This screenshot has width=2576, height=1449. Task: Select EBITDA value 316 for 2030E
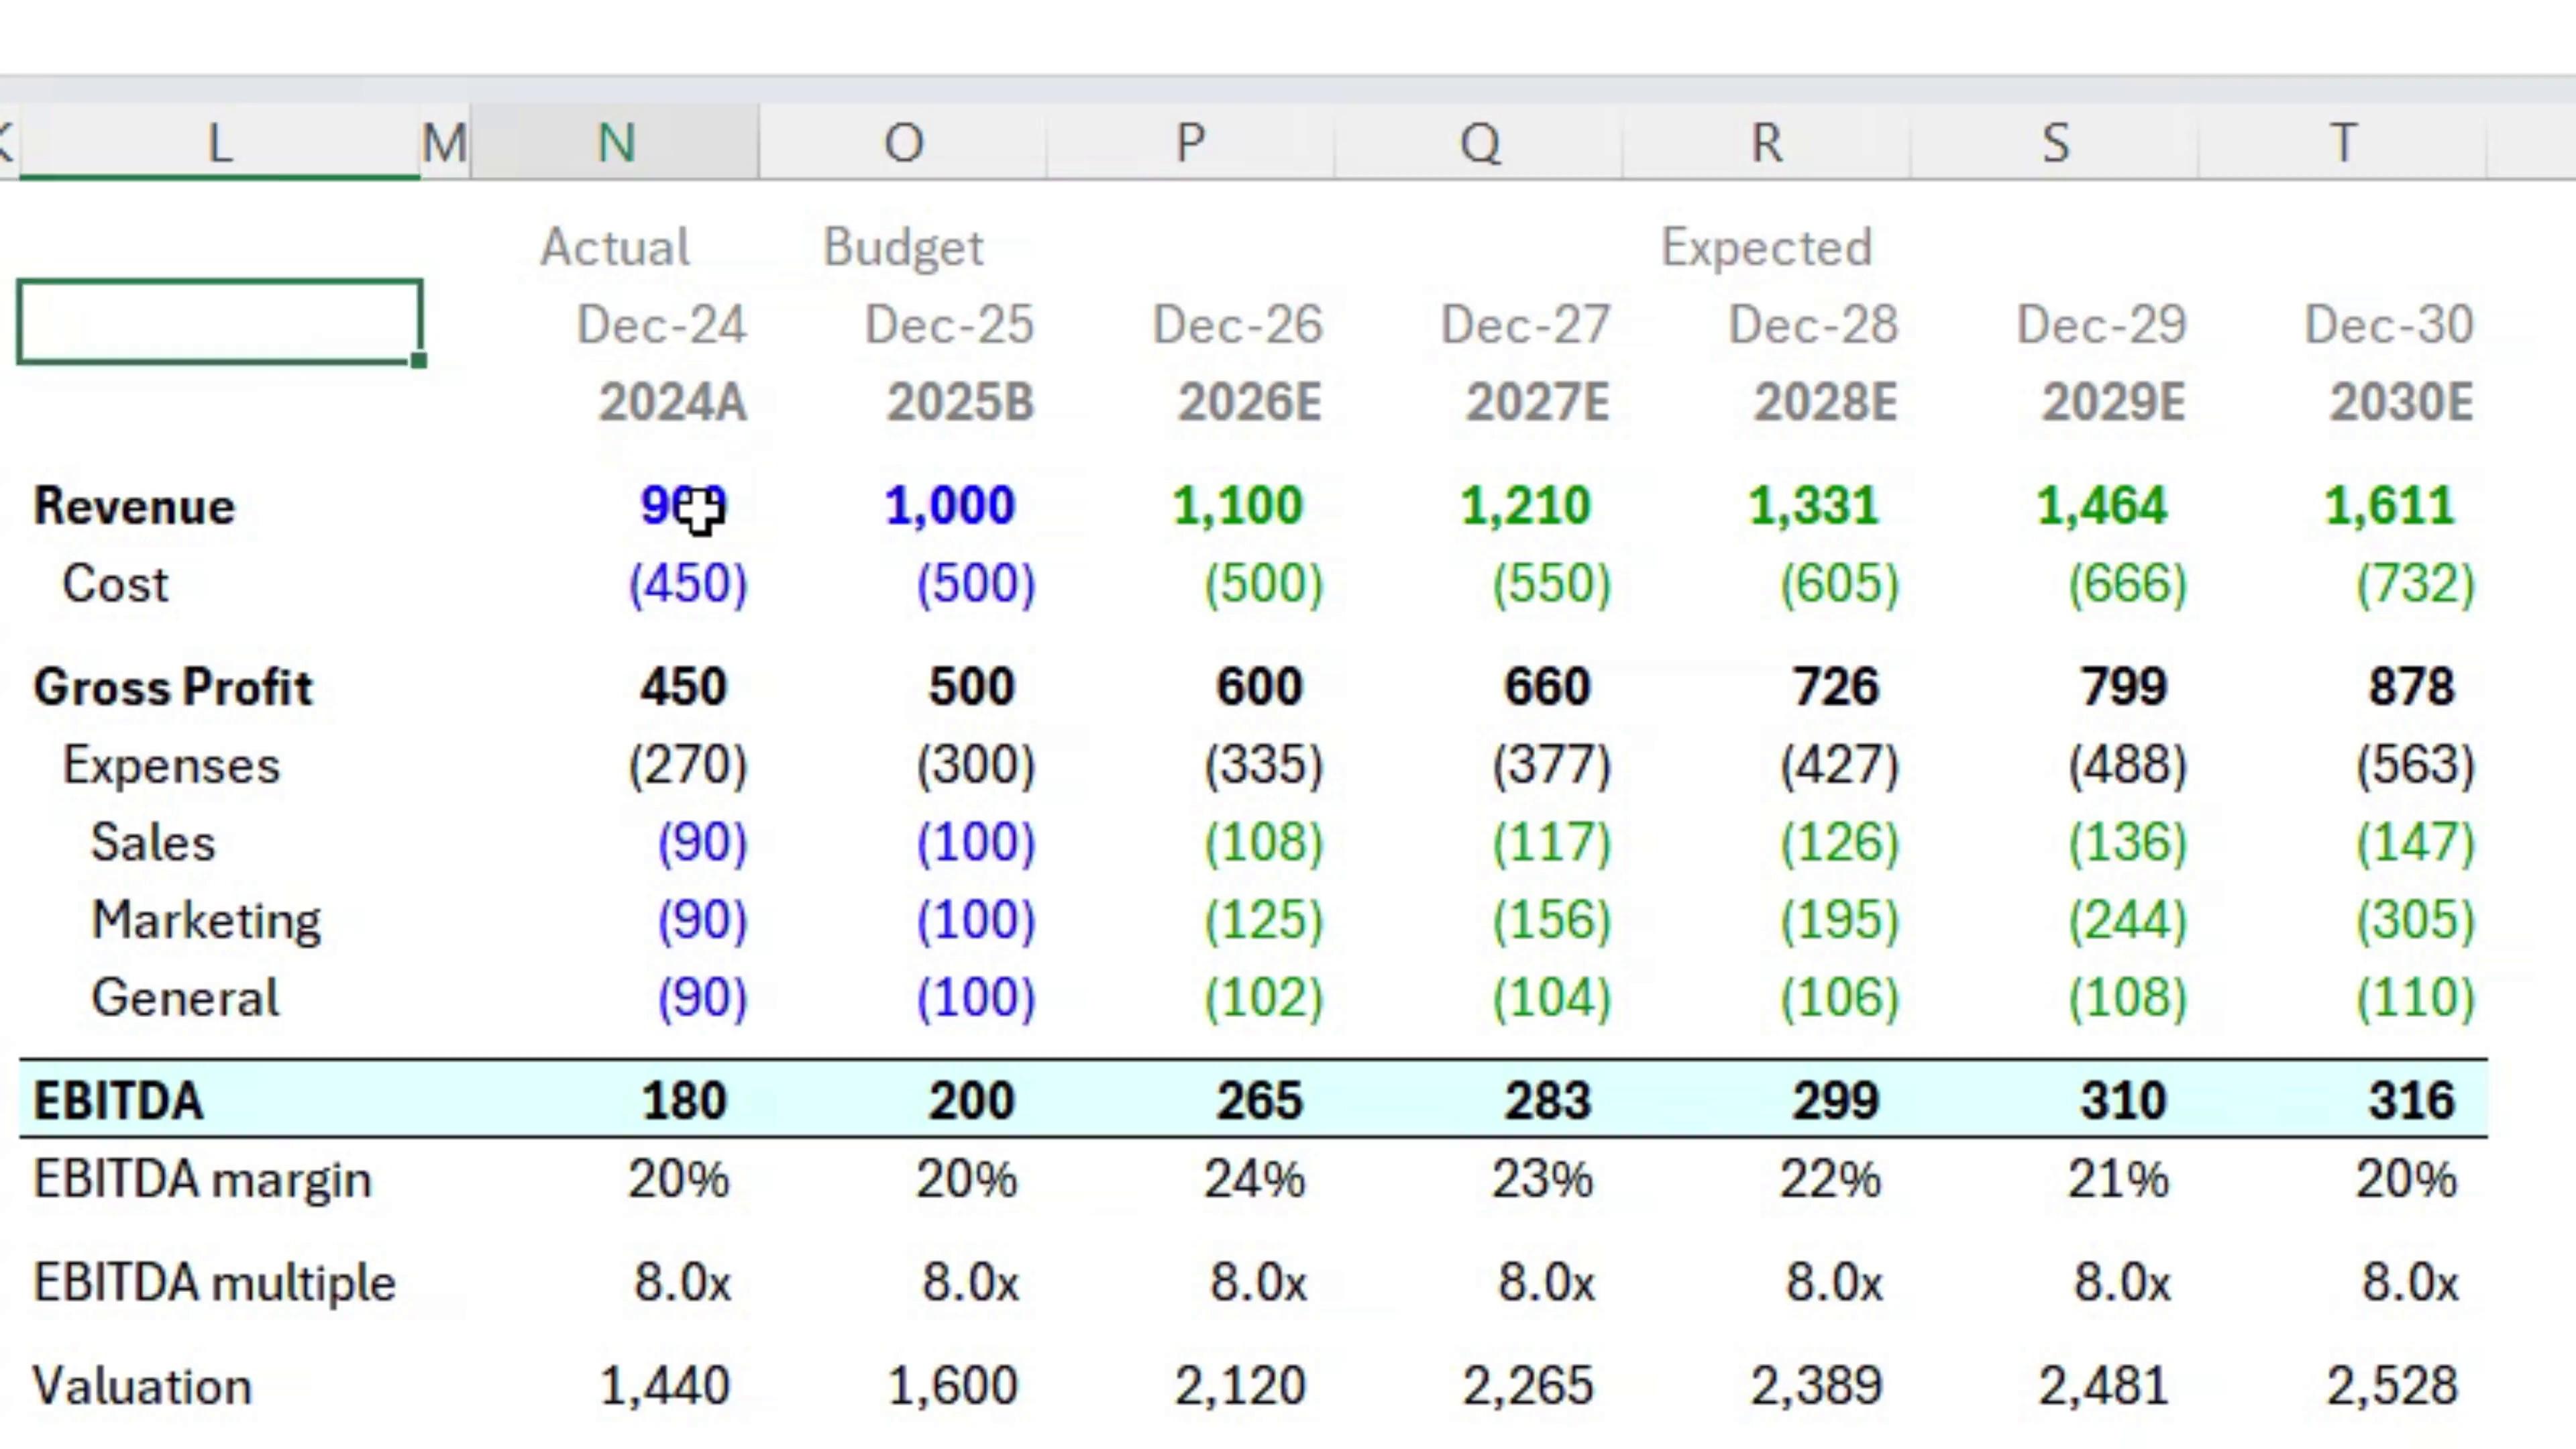point(2410,1100)
